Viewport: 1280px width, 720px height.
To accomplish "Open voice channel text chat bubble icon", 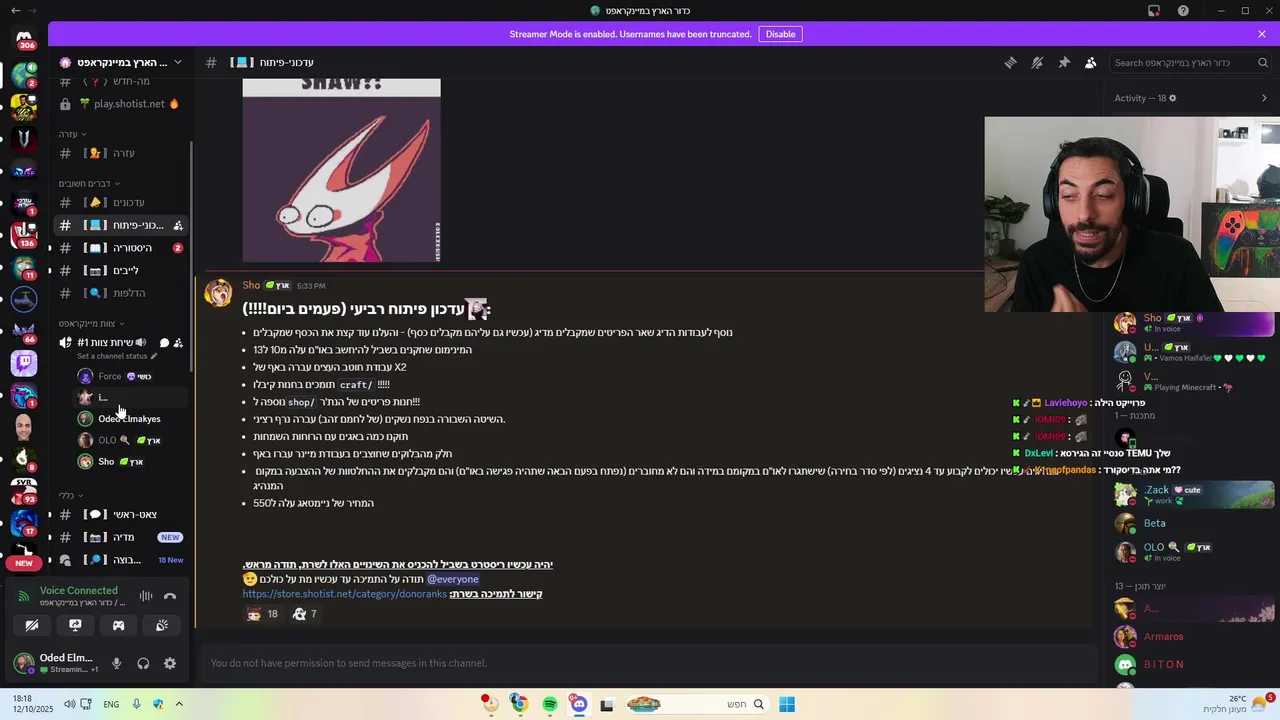I will pyautogui.click(x=164, y=342).
